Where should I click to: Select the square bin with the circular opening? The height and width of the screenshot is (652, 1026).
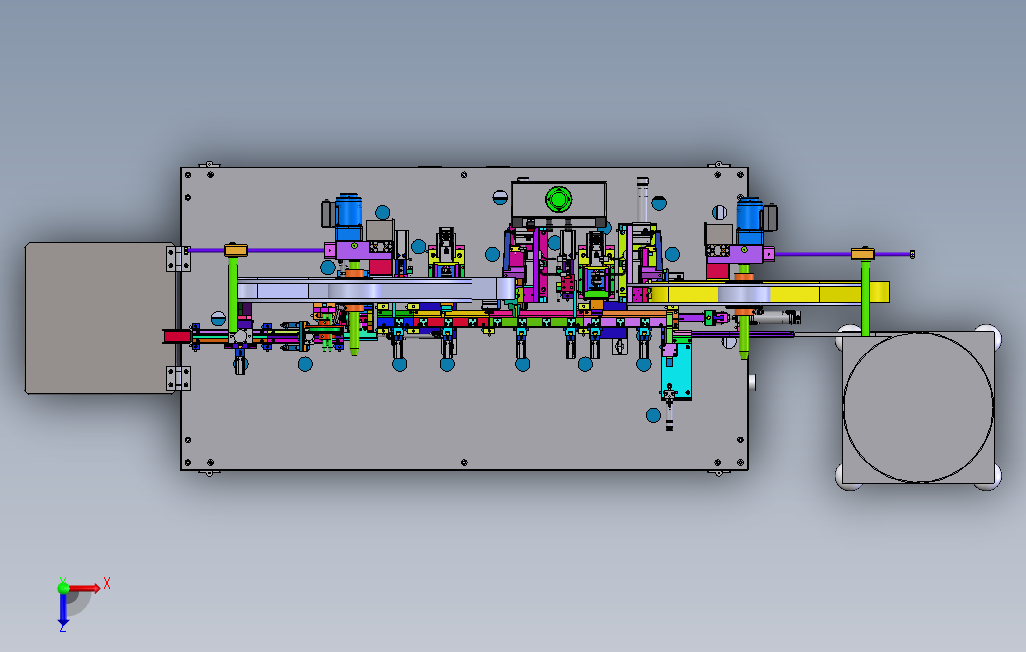pos(918,407)
